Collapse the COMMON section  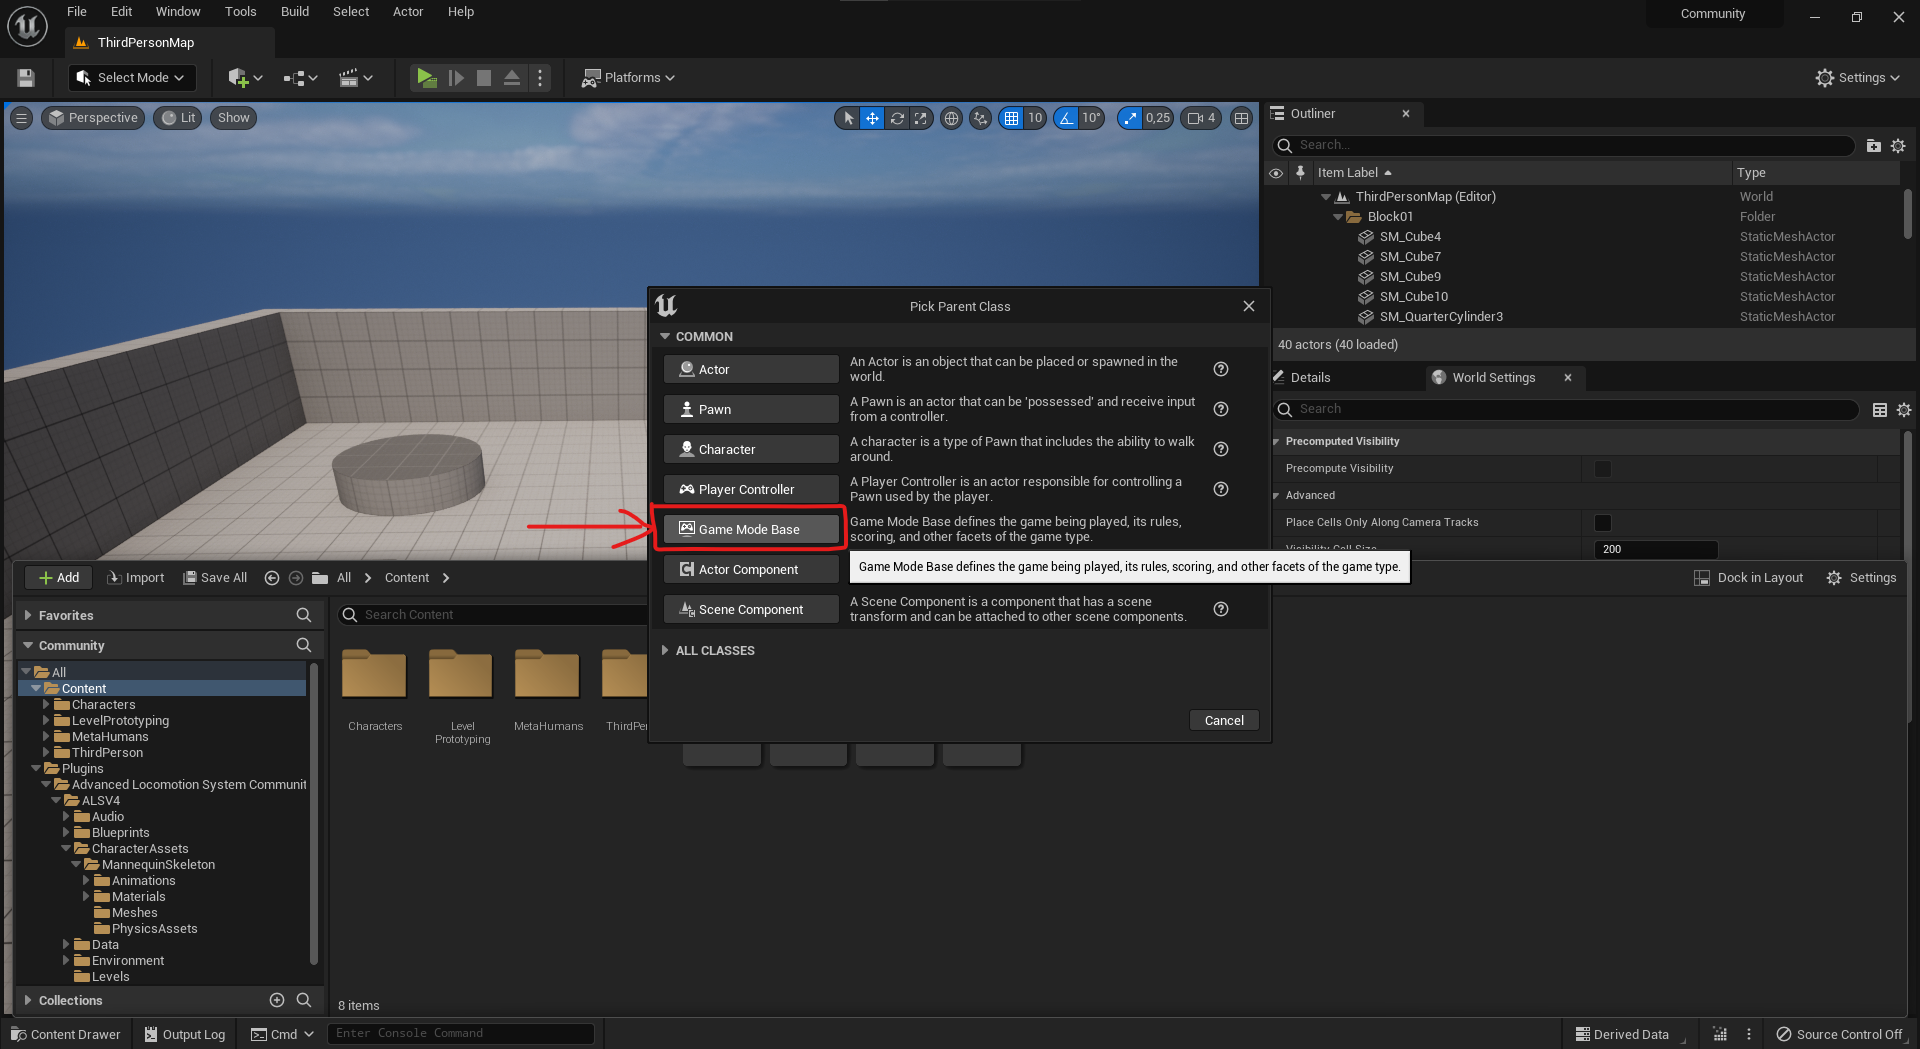(x=665, y=337)
